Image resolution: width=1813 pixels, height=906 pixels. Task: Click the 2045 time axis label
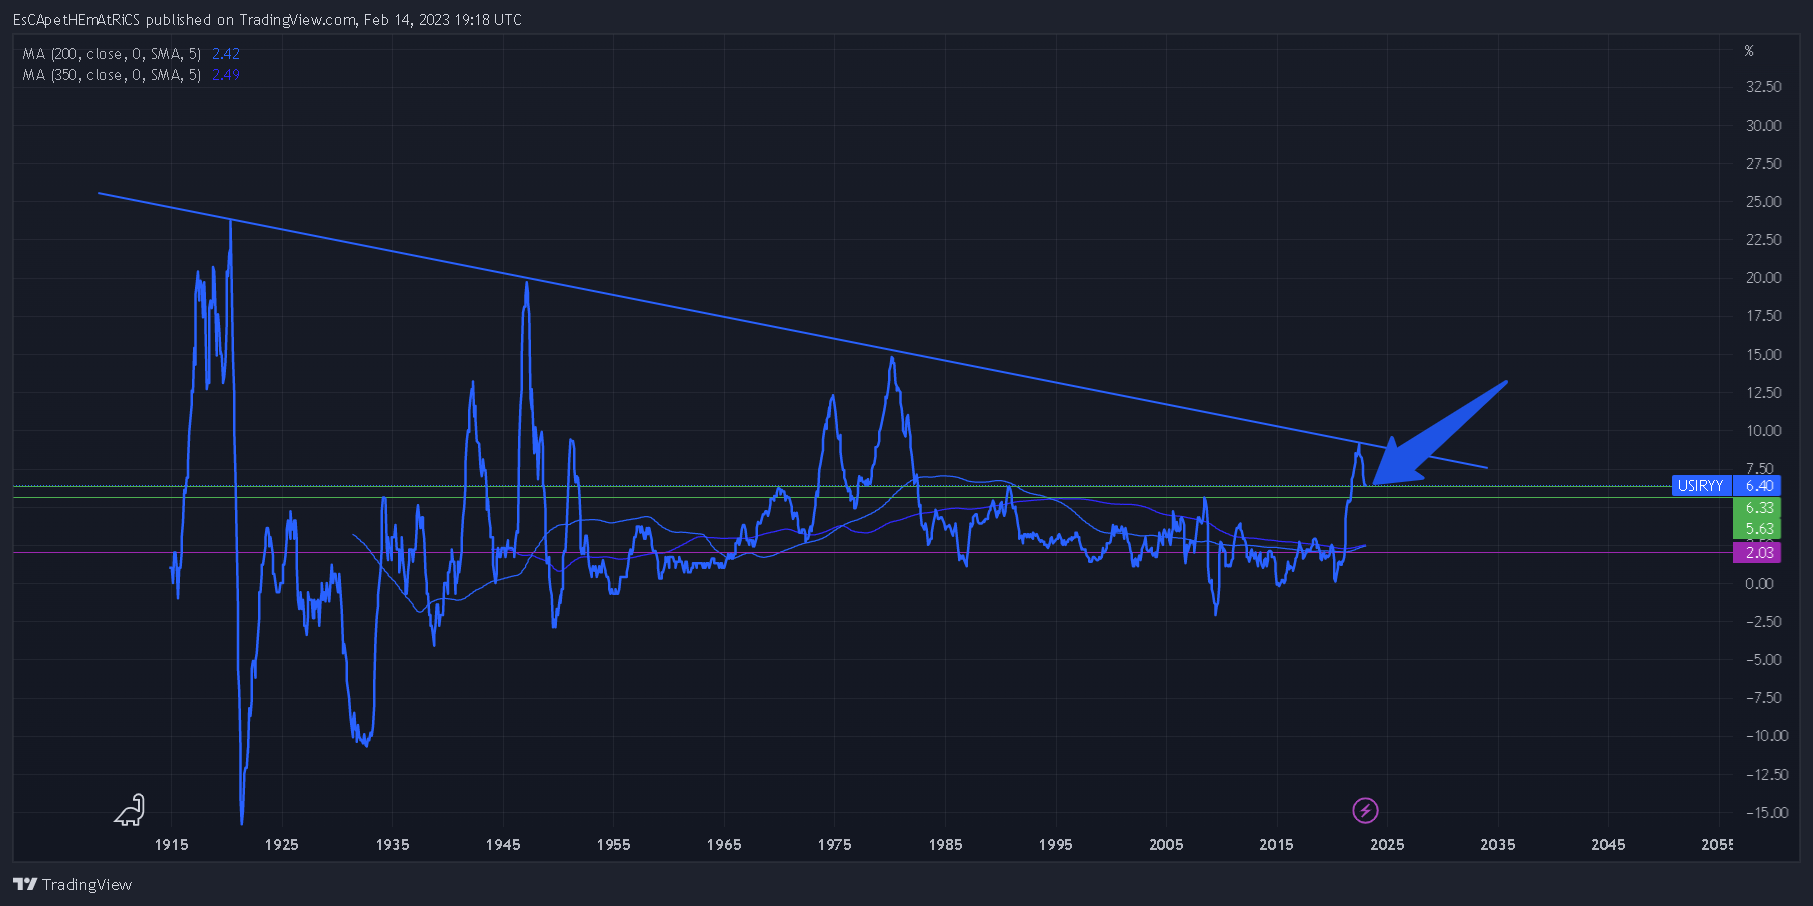click(x=1608, y=844)
